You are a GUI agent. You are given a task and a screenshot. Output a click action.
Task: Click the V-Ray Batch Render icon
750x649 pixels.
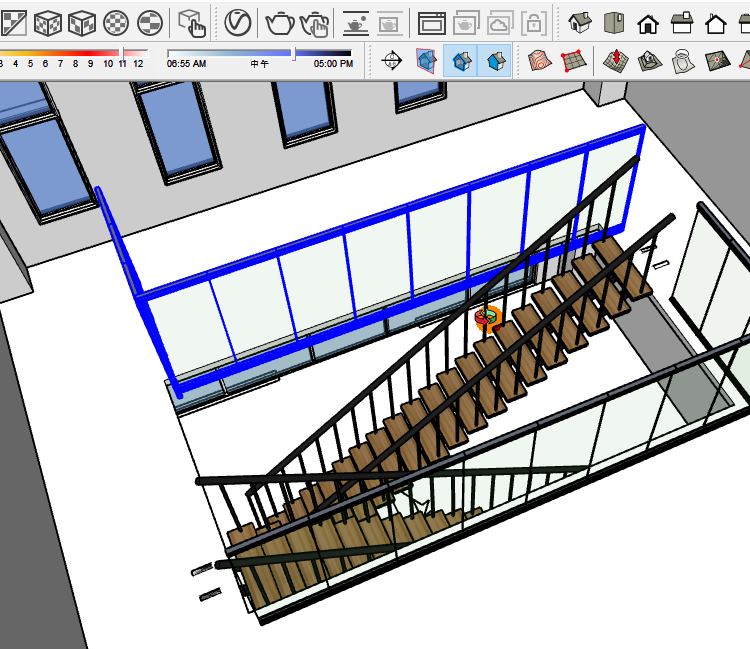(466, 23)
